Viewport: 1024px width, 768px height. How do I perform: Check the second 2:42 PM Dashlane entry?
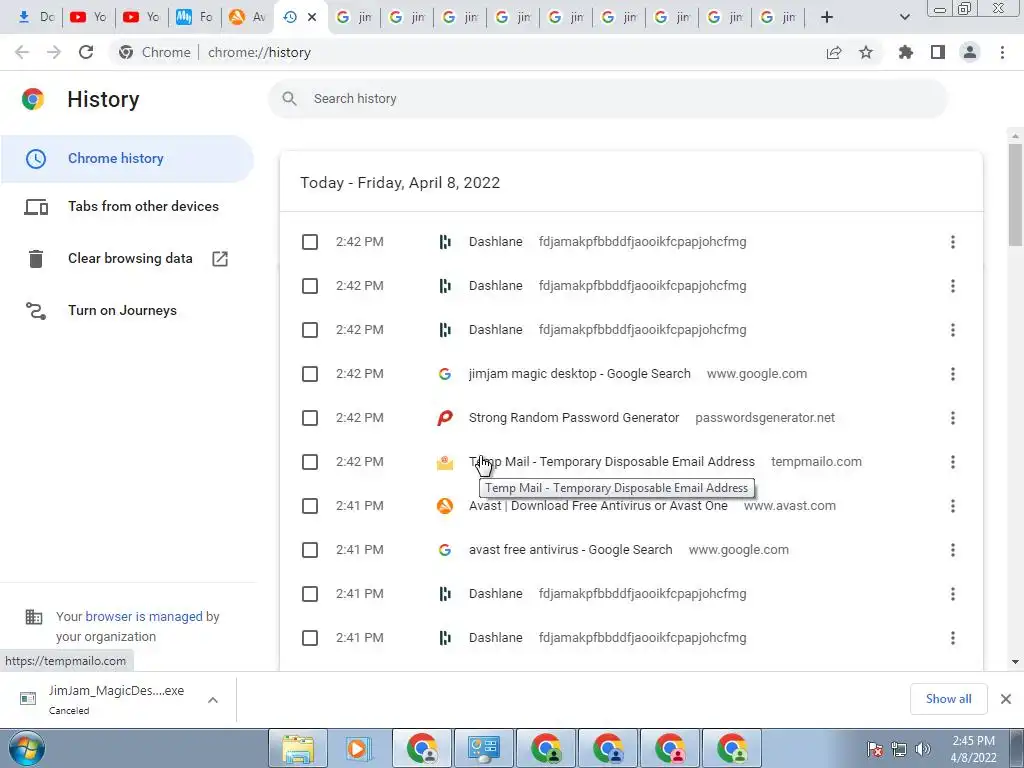310,286
